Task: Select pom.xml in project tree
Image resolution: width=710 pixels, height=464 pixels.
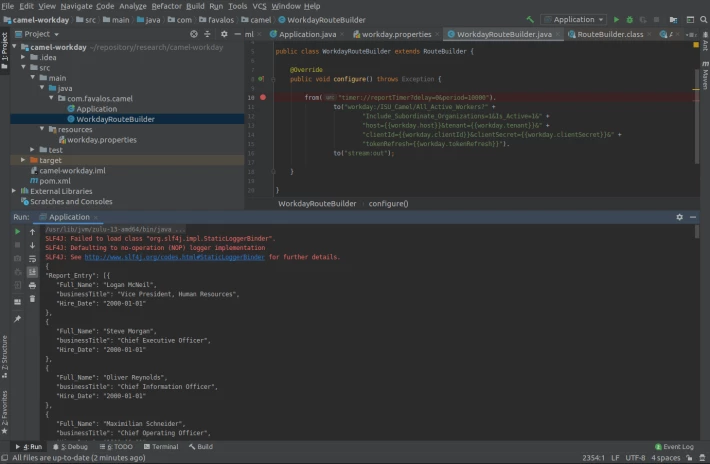Action: [54, 181]
